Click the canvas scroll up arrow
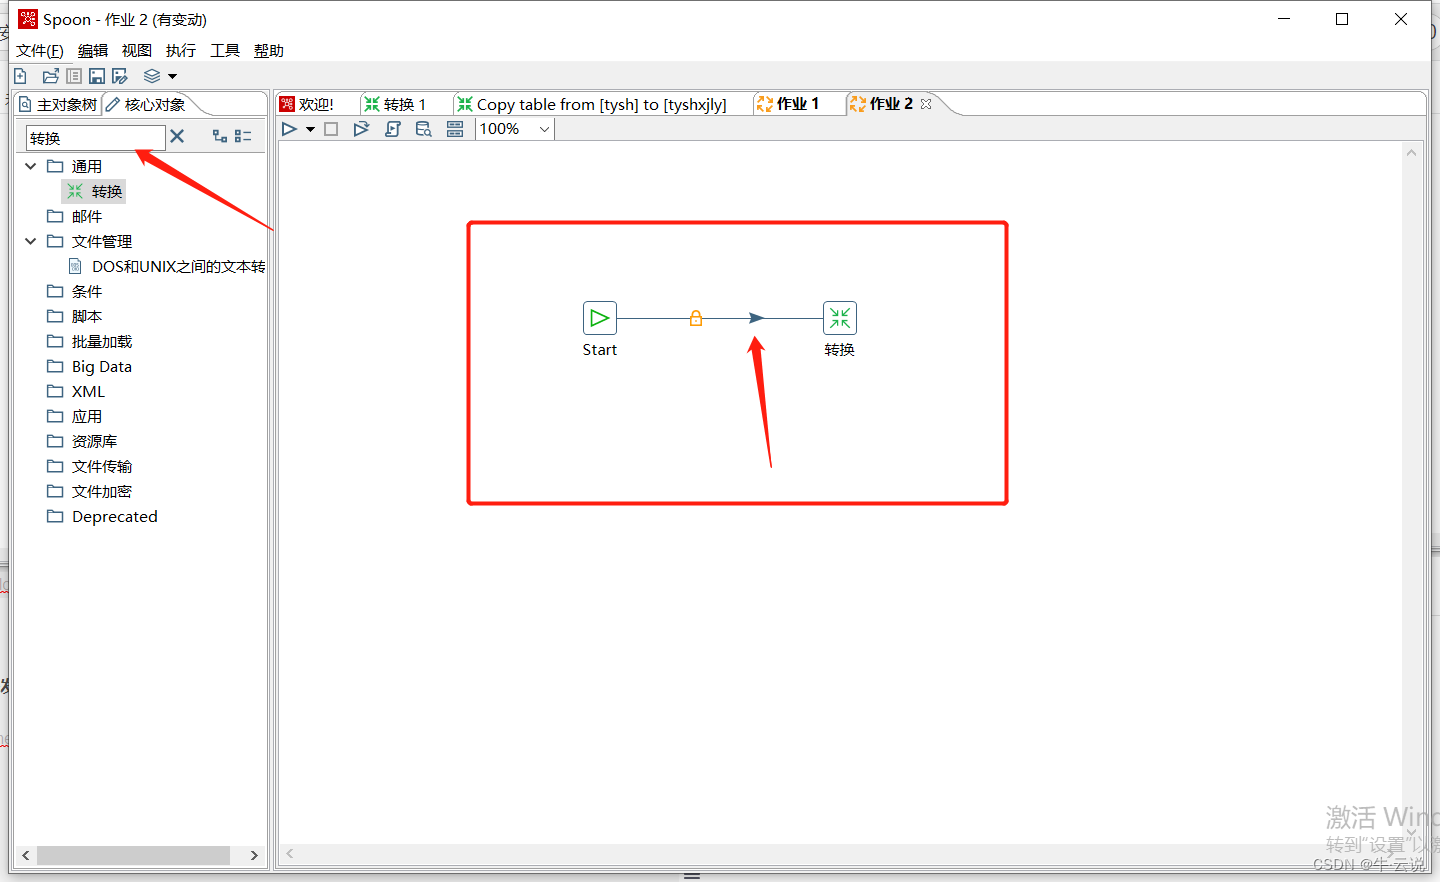Viewport: 1440px width, 882px height. (1411, 153)
